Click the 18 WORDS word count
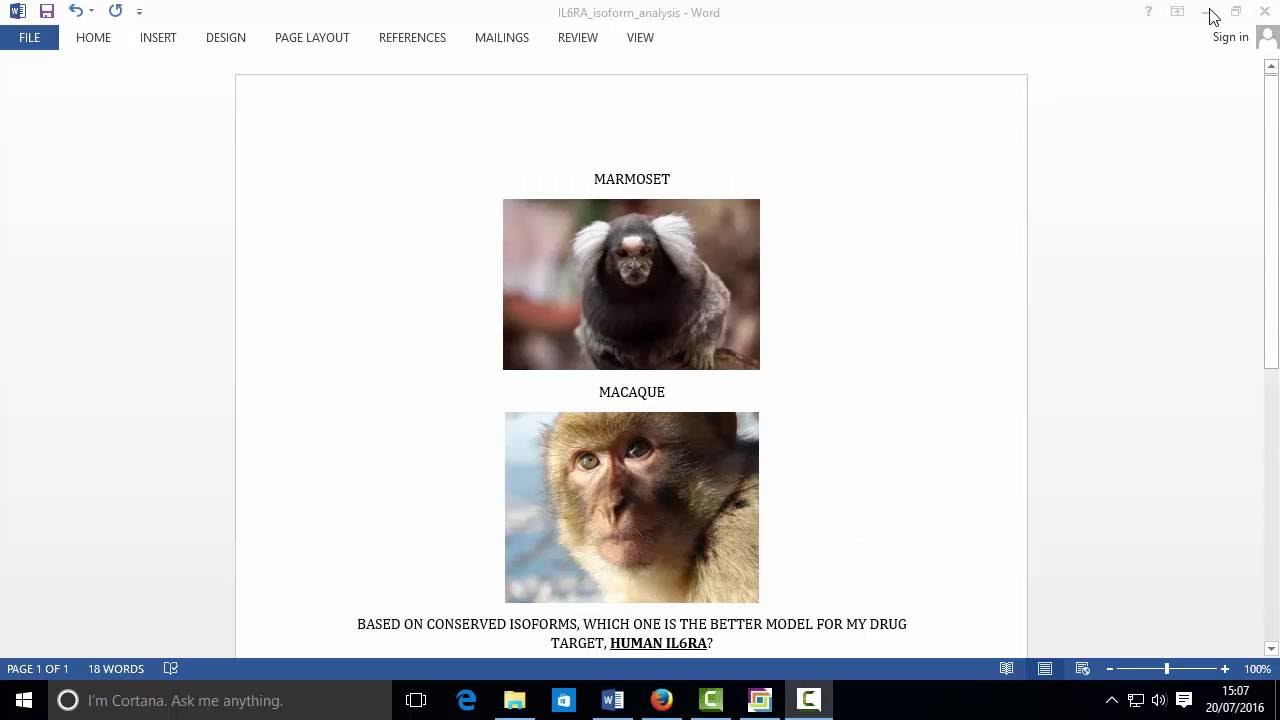 (x=116, y=669)
